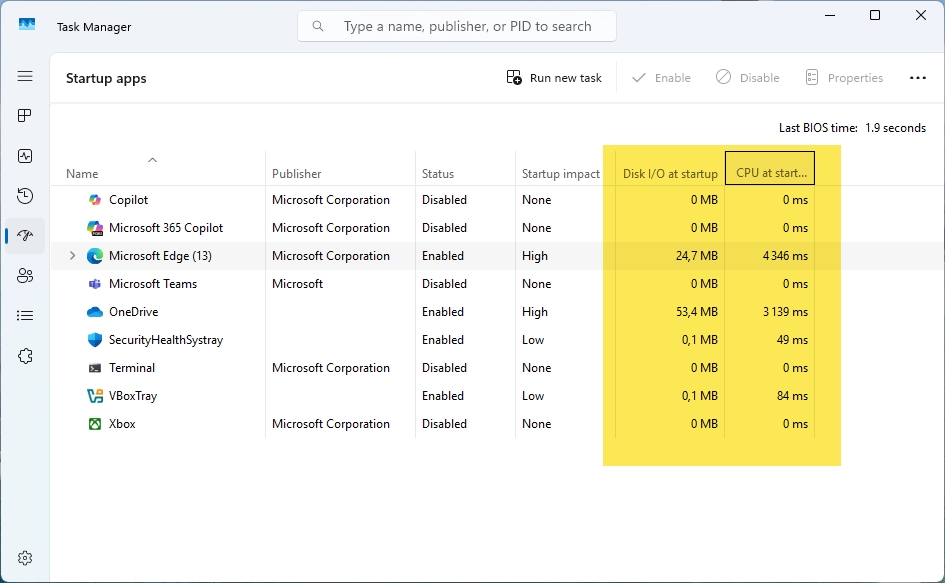Click the OneDrive cloud icon

click(95, 312)
